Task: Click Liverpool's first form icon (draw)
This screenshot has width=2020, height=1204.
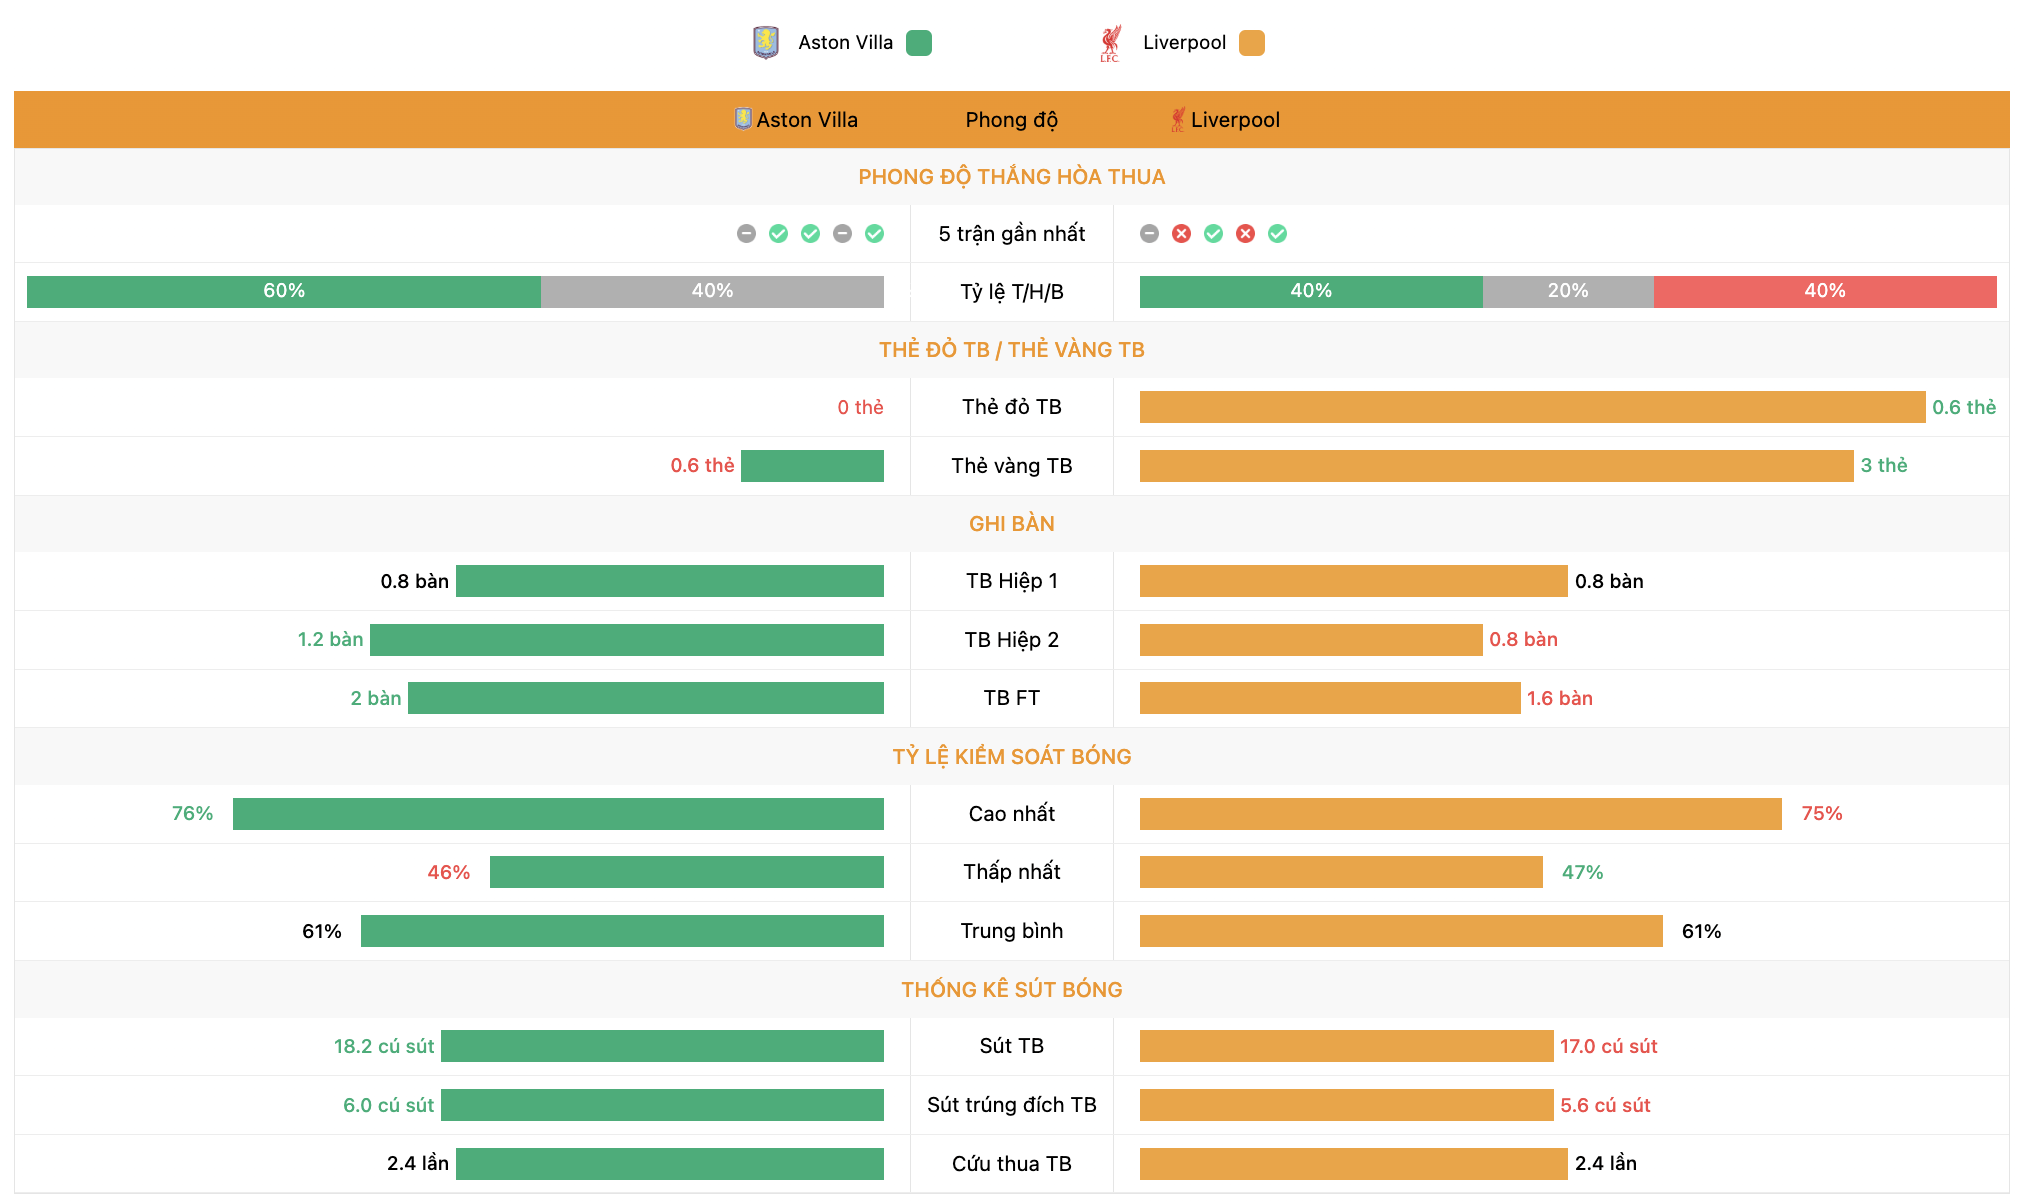Action: 1149,234
